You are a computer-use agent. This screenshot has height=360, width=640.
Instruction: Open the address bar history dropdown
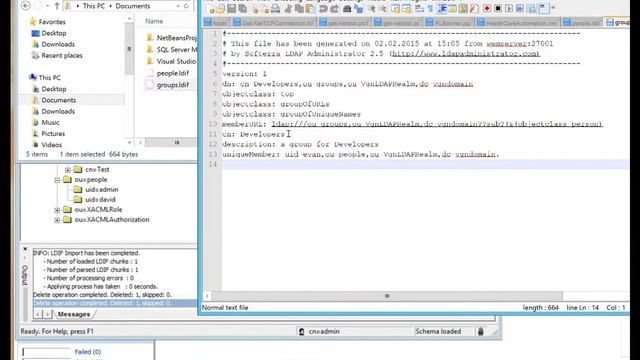tap(178, 6)
